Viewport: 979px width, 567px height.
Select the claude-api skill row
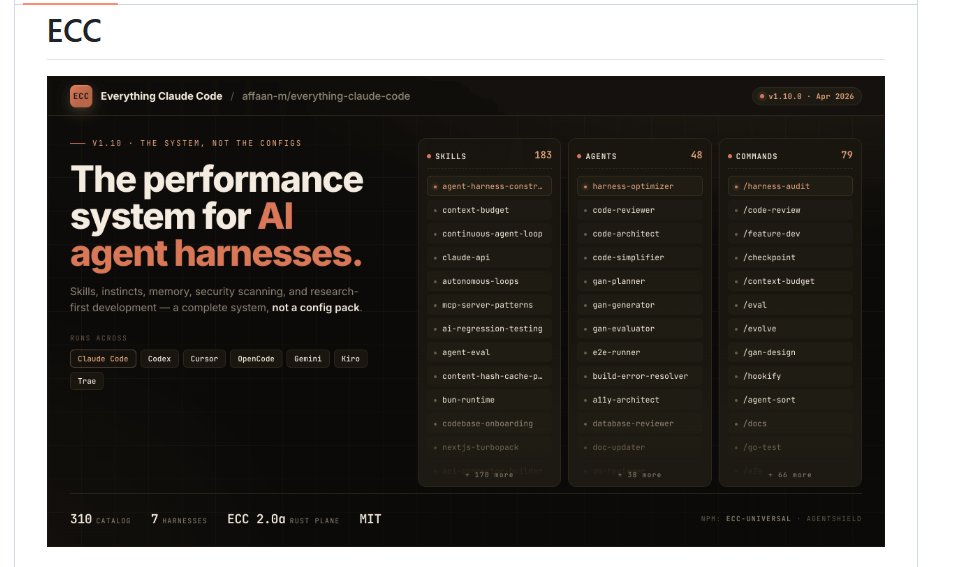click(x=490, y=257)
